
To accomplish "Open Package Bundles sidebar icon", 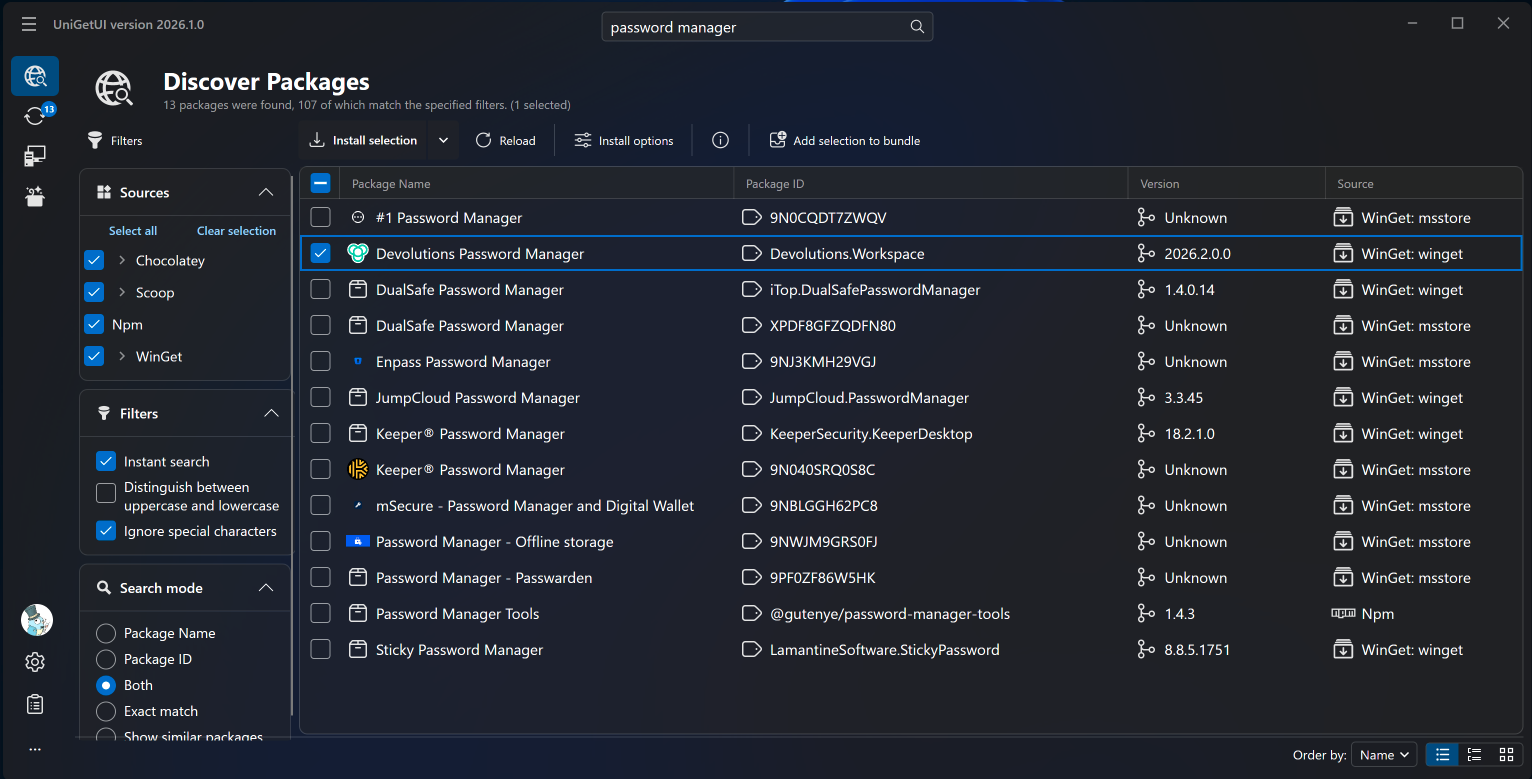I will pos(35,196).
